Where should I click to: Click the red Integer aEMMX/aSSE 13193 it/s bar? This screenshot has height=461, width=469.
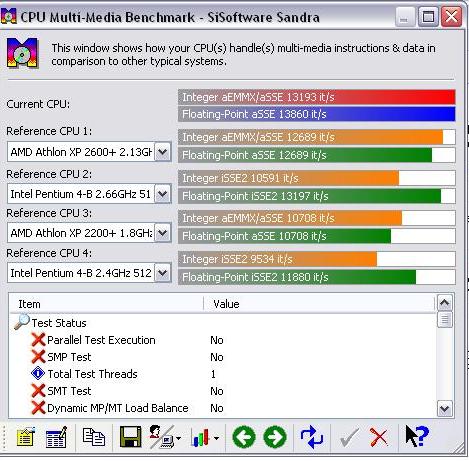pyautogui.click(x=317, y=97)
